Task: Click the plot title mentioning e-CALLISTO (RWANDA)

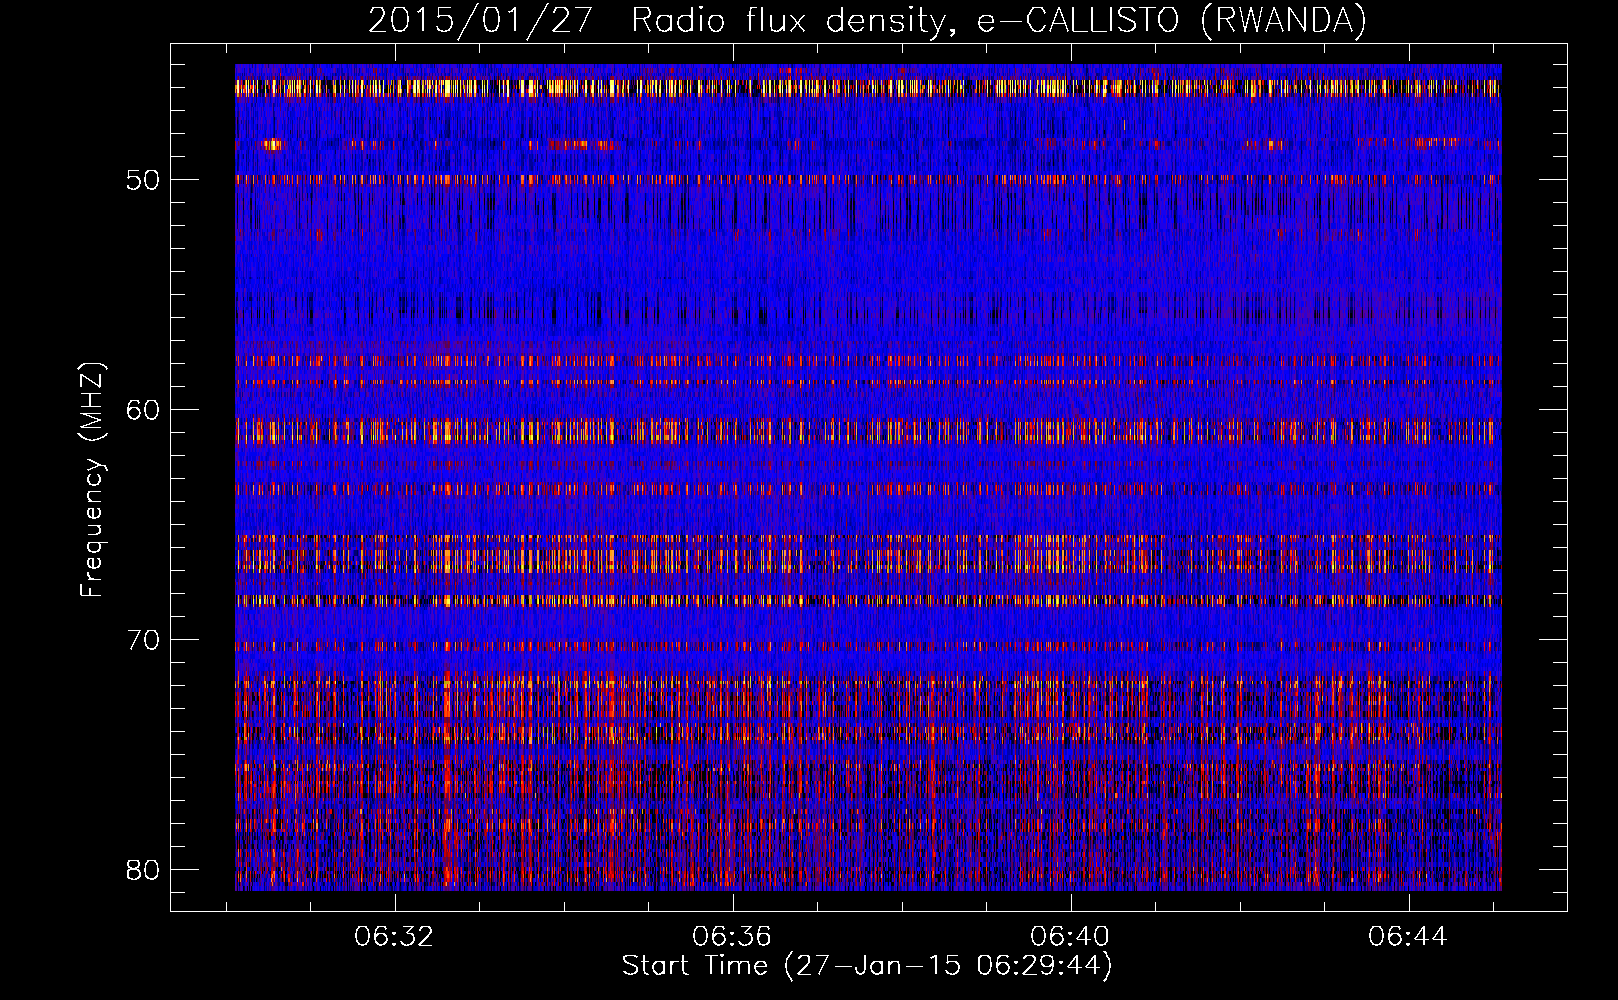Action: pos(867,21)
